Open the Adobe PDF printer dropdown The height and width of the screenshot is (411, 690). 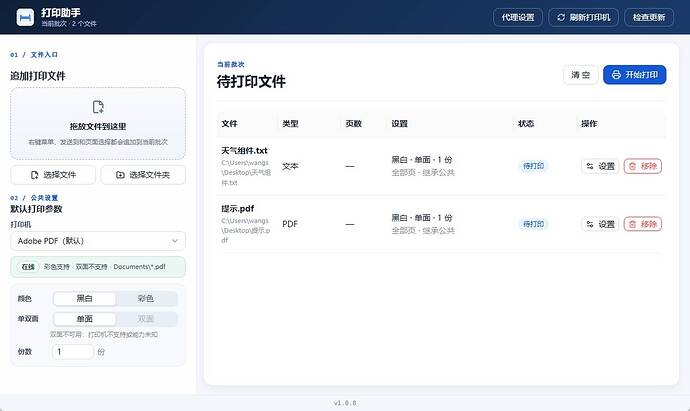click(98, 241)
